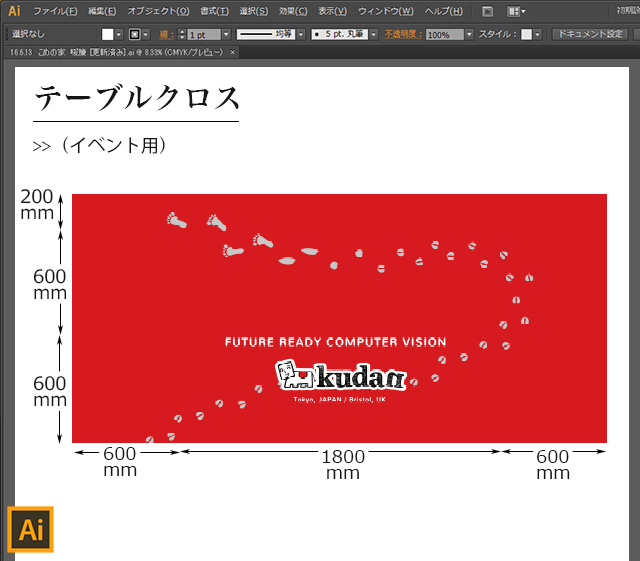Open the 表示(V) menu

pos(332,11)
